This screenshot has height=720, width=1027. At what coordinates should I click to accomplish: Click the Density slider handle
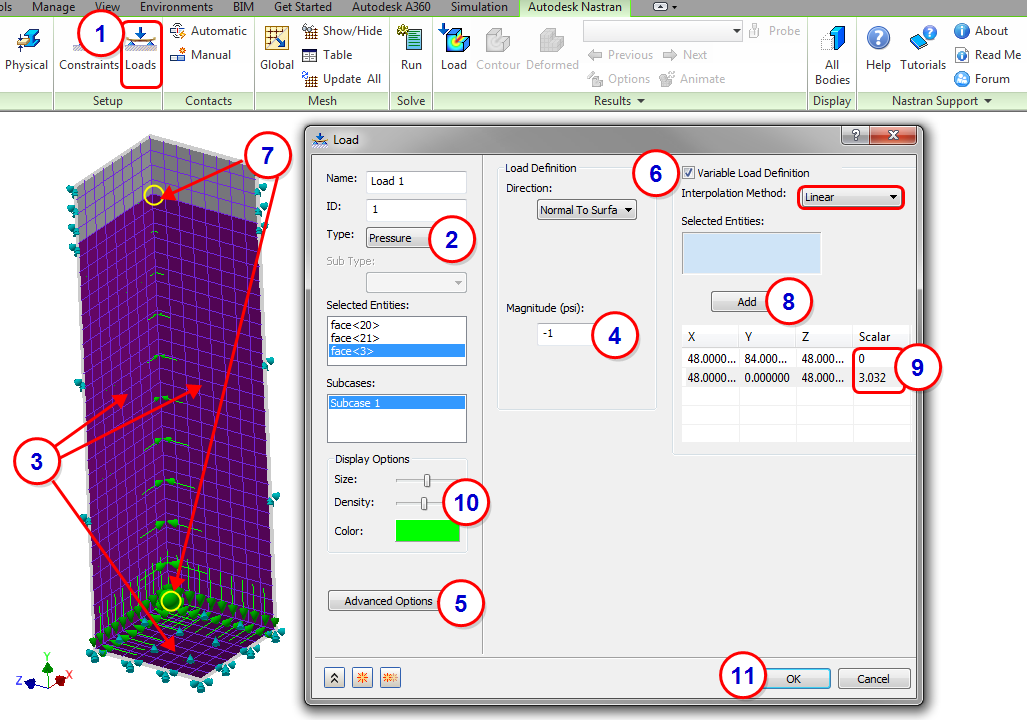click(424, 503)
